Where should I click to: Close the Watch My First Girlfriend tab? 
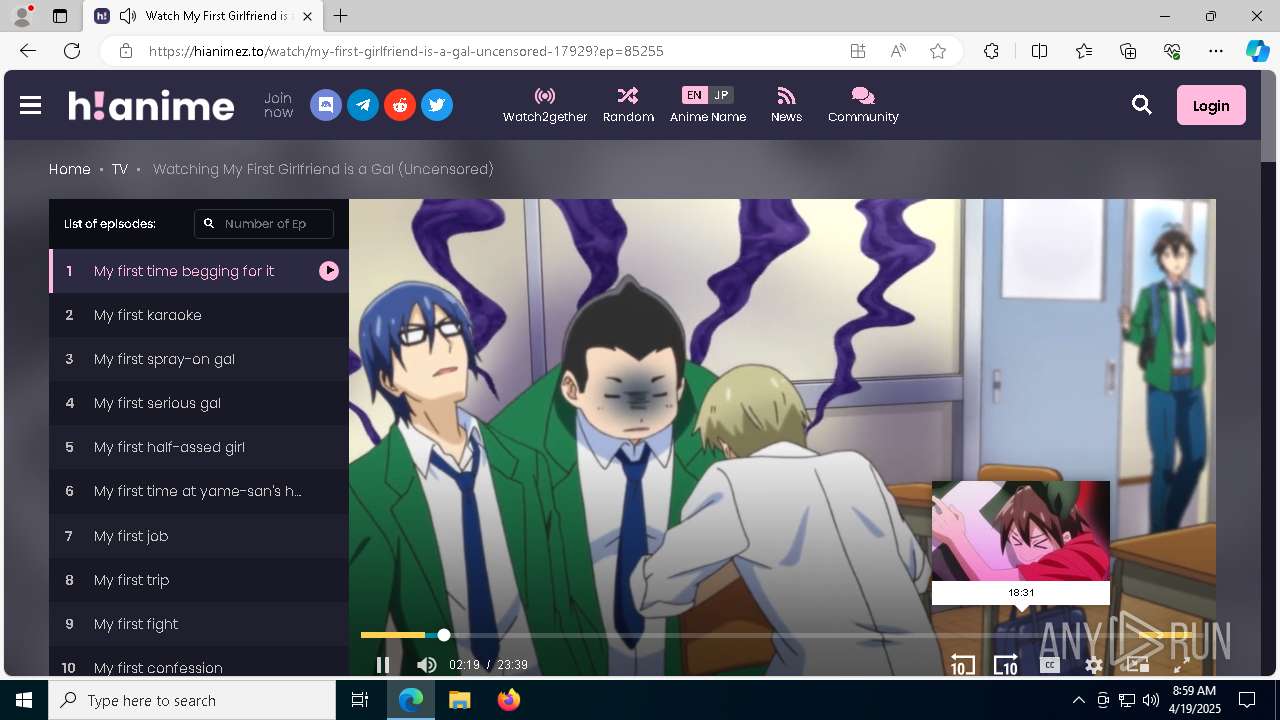coord(308,16)
